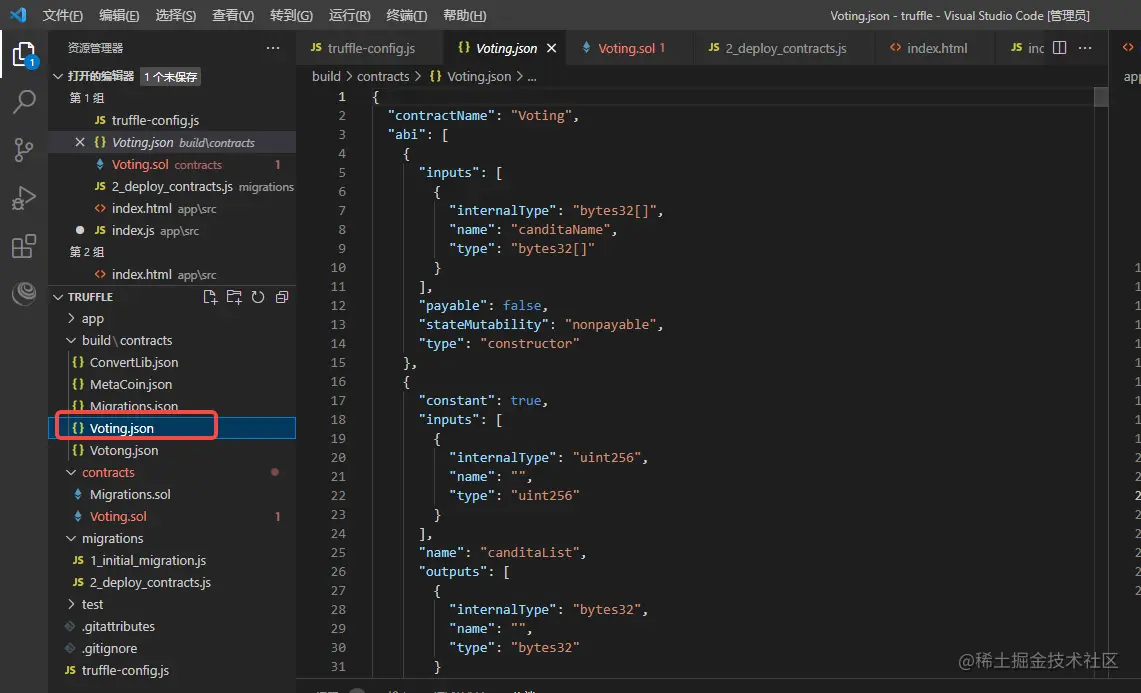Viewport: 1141px width, 693px height.
Task: Collapse the 打开的编辑器 section
Action: click(59, 76)
